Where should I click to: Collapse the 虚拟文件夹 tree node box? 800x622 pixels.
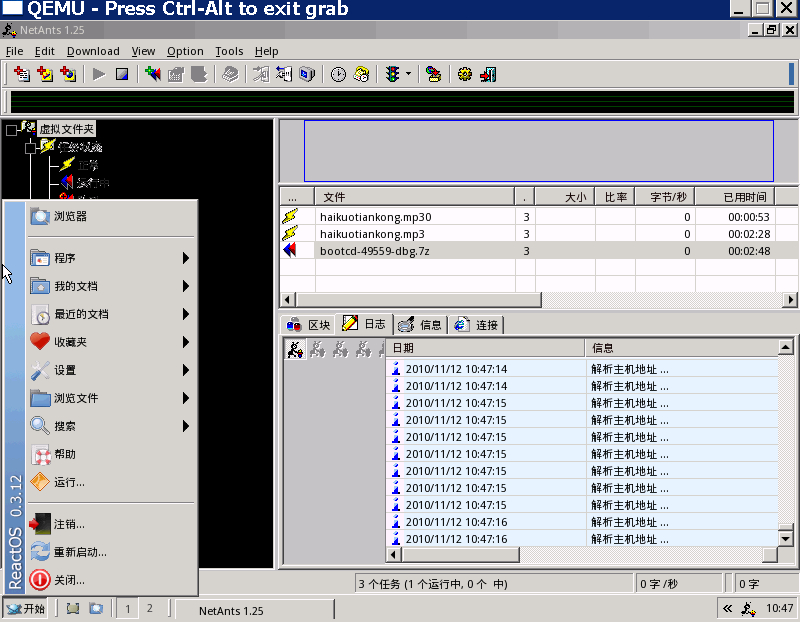click(x=11, y=131)
